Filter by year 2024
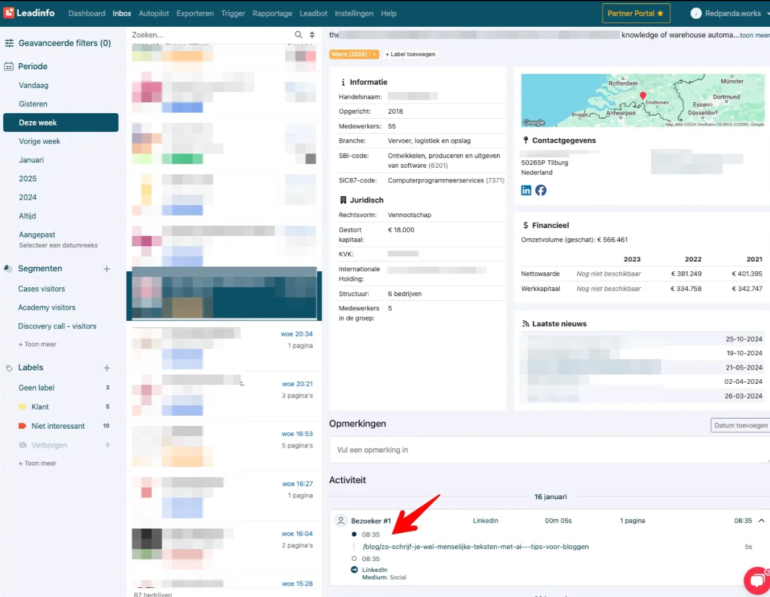The height and width of the screenshot is (597, 770). tap(28, 197)
